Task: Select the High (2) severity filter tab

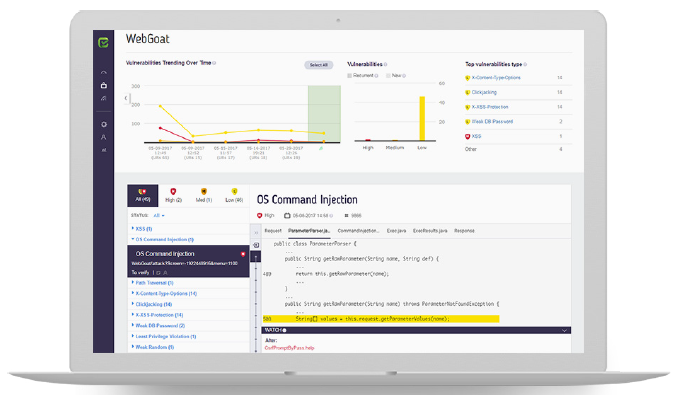Action: [173, 196]
